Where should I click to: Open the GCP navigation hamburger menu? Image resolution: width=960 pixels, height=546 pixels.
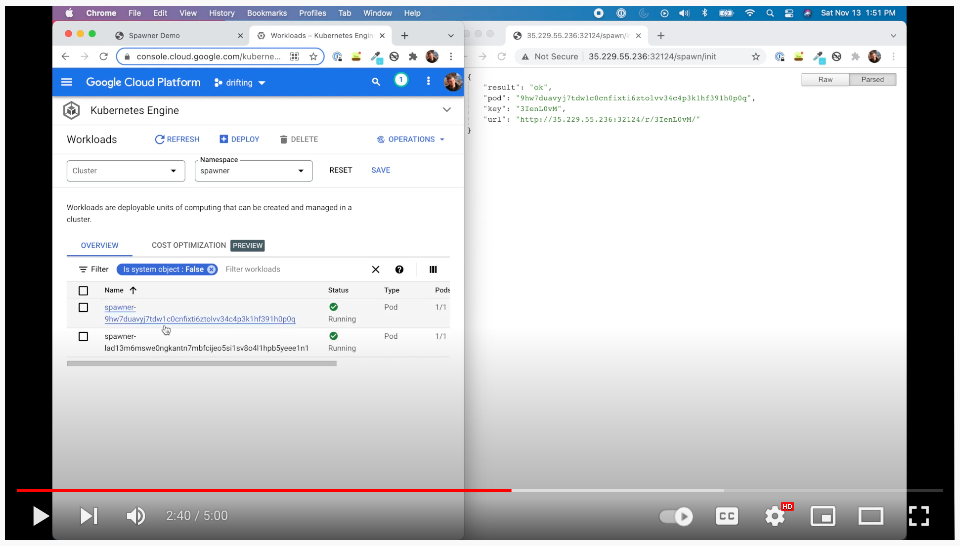pyautogui.click(x=67, y=82)
